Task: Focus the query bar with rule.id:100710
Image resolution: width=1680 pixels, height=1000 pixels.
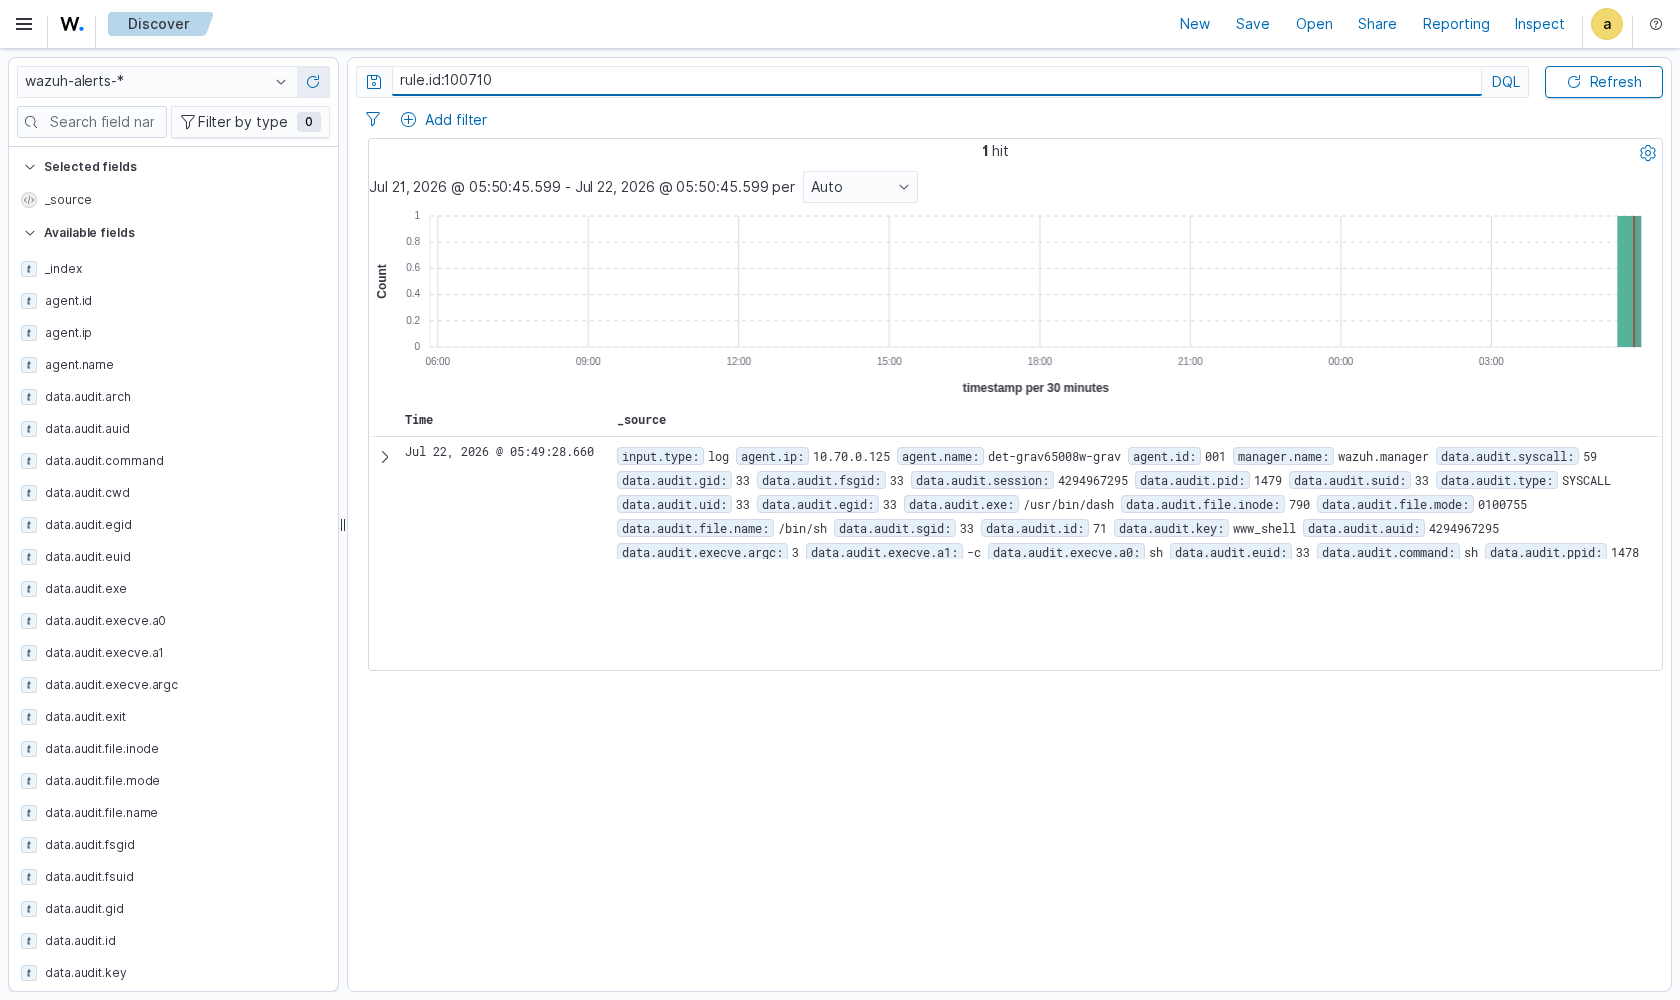Action: [x=936, y=80]
